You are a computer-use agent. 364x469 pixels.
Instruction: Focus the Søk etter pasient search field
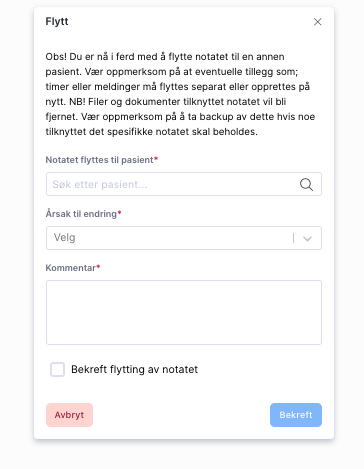pyautogui.click(x=184, y=184)
